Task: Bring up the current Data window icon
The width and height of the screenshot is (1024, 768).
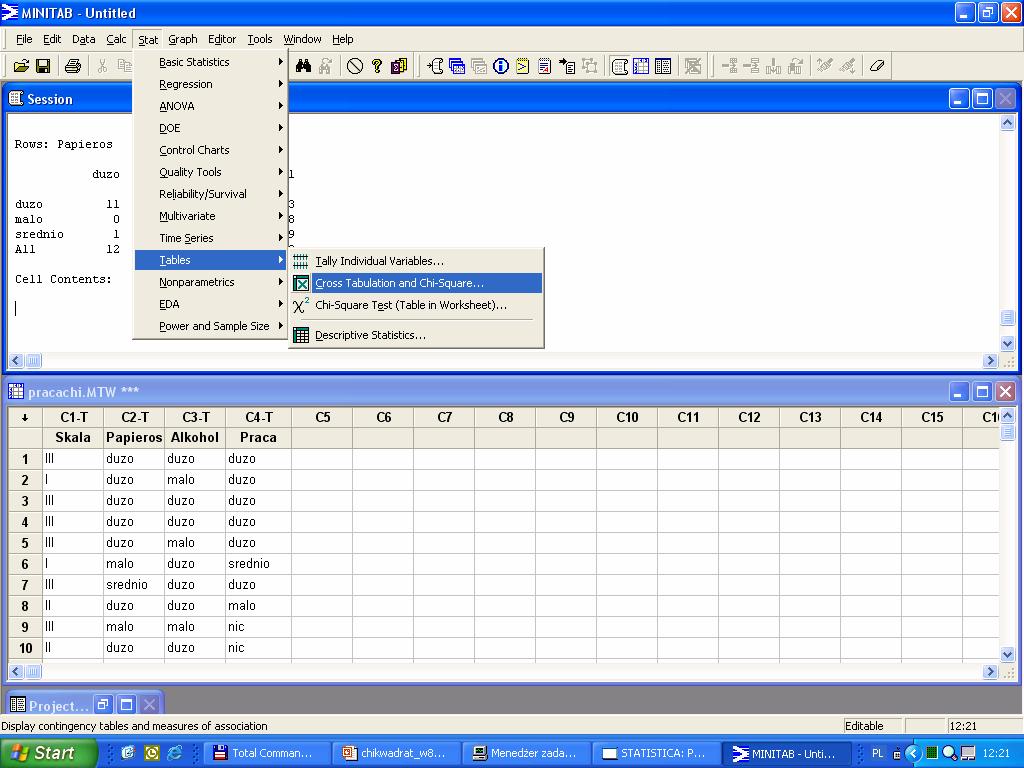Action: click(x=641, y=66)
